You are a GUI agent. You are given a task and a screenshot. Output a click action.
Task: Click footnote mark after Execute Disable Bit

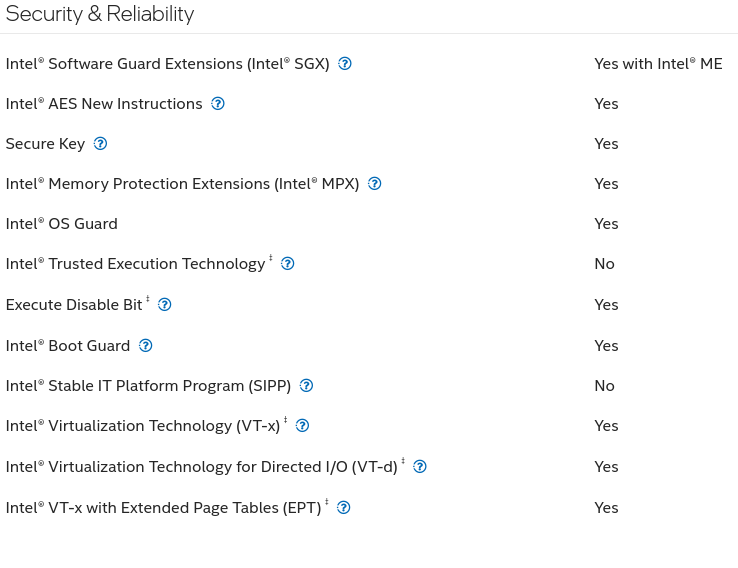click(147, 298)
